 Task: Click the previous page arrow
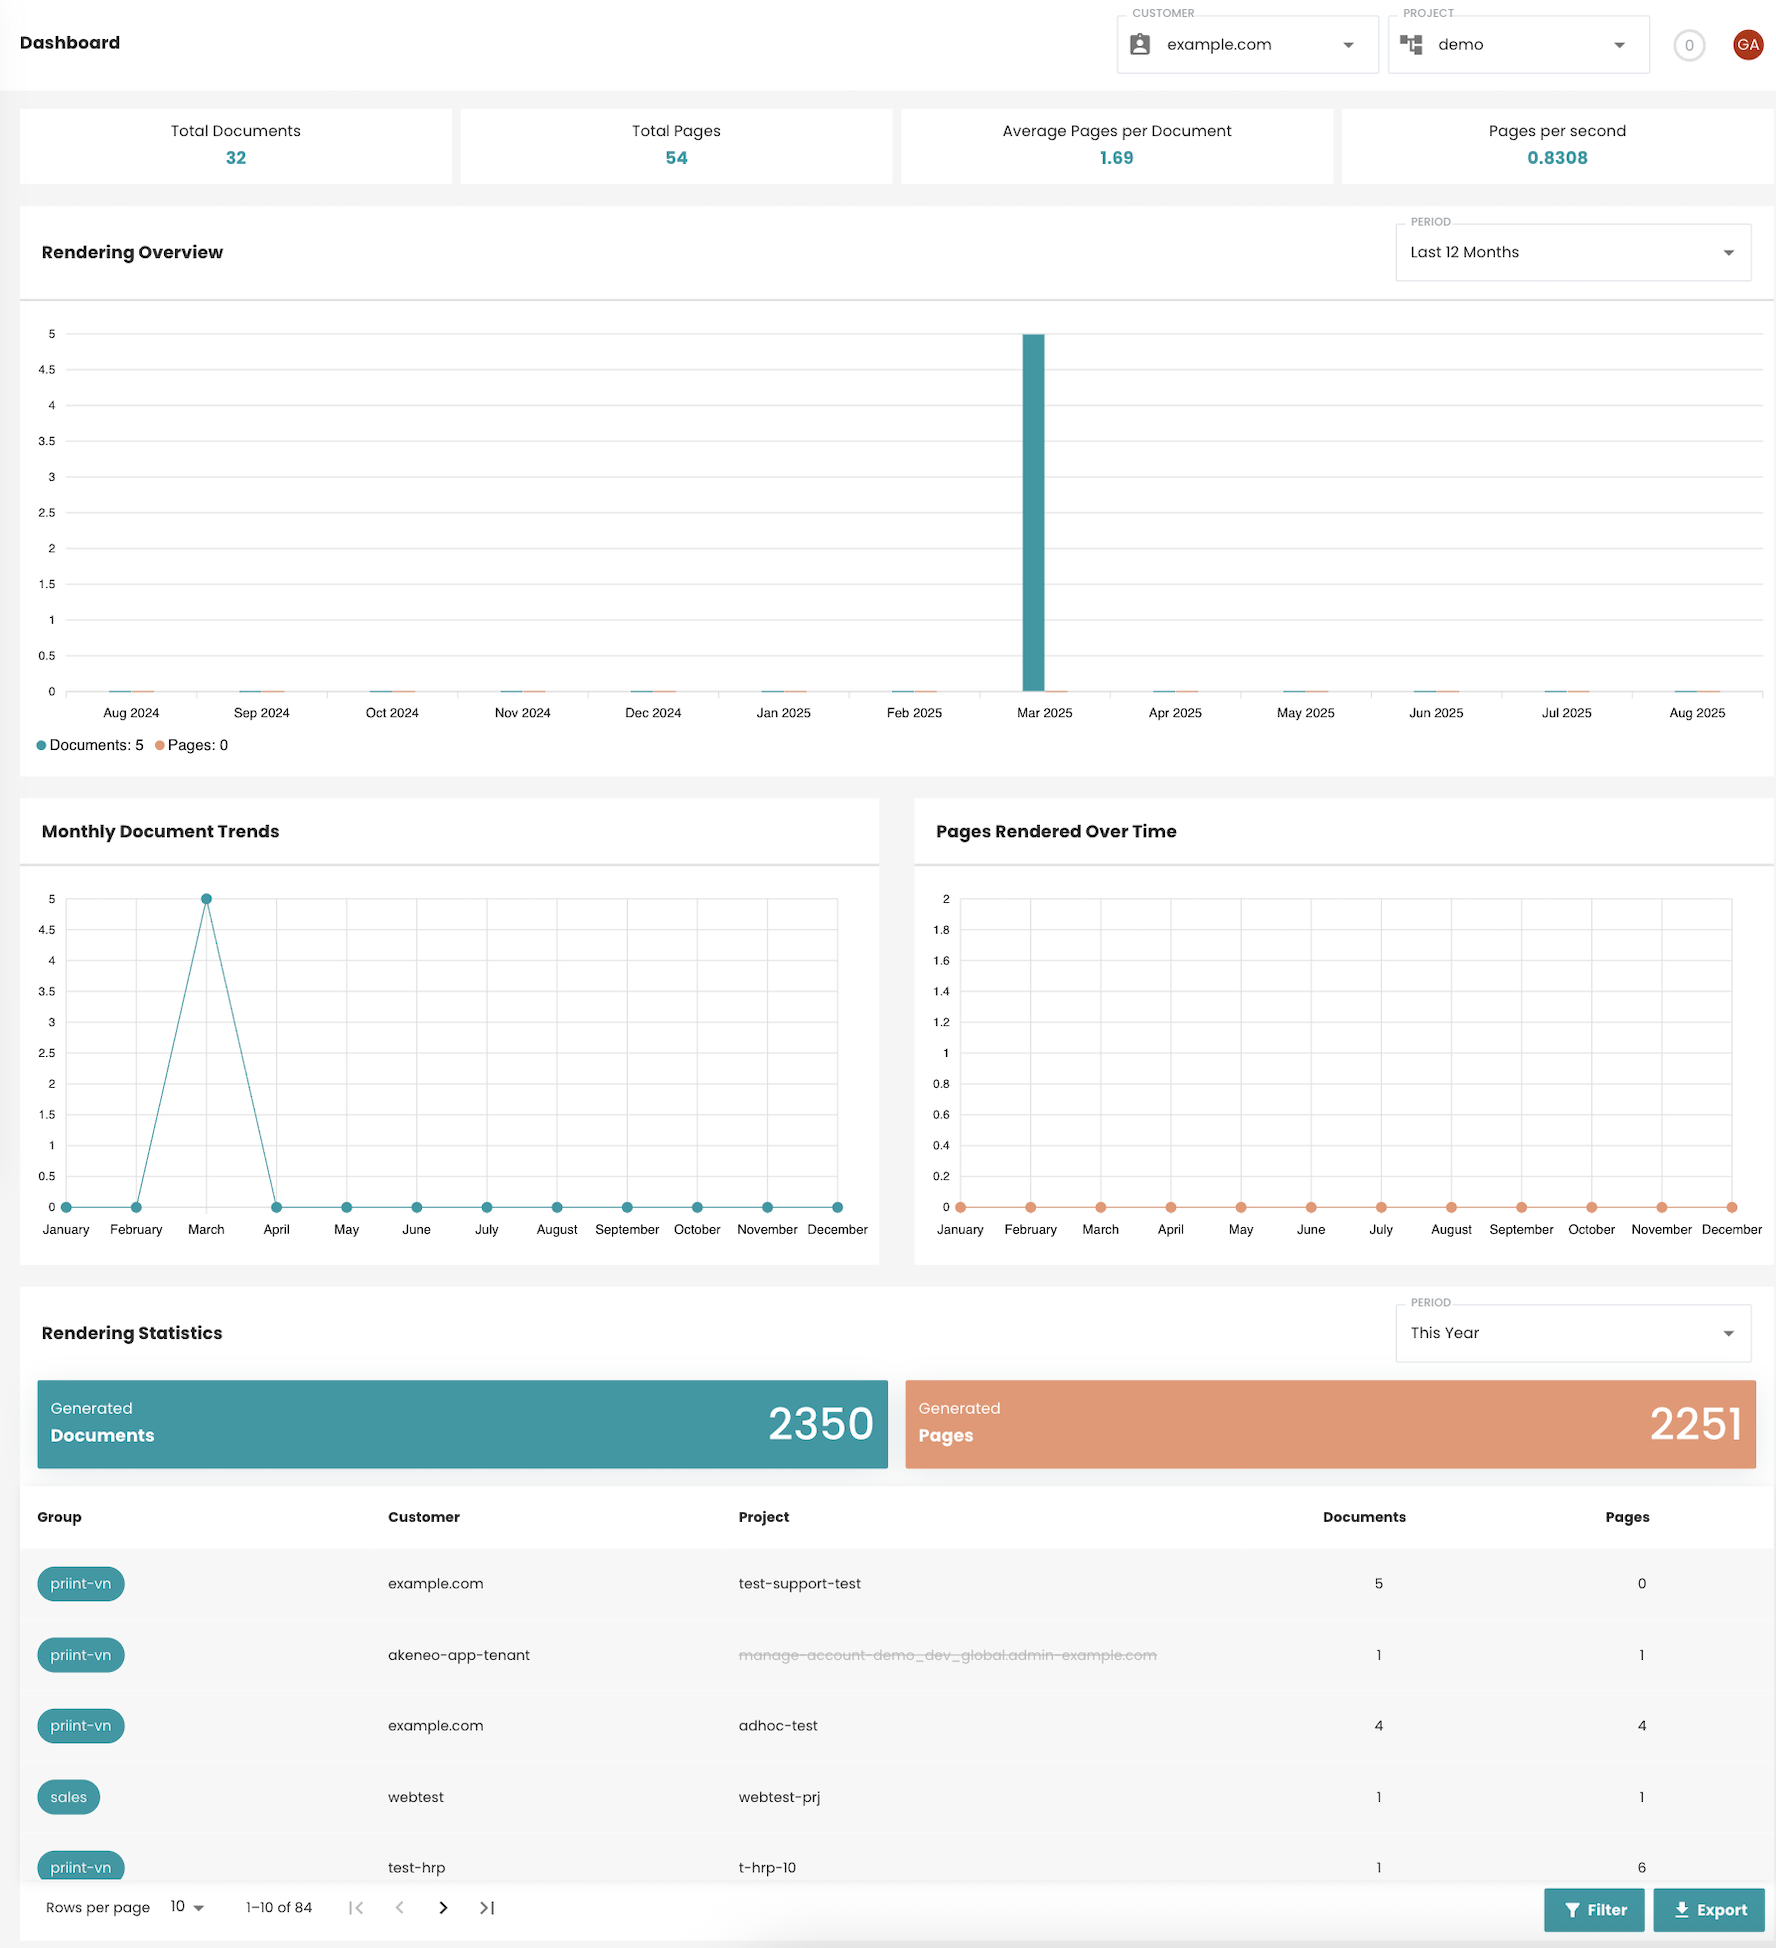(x=400, y=1907)
